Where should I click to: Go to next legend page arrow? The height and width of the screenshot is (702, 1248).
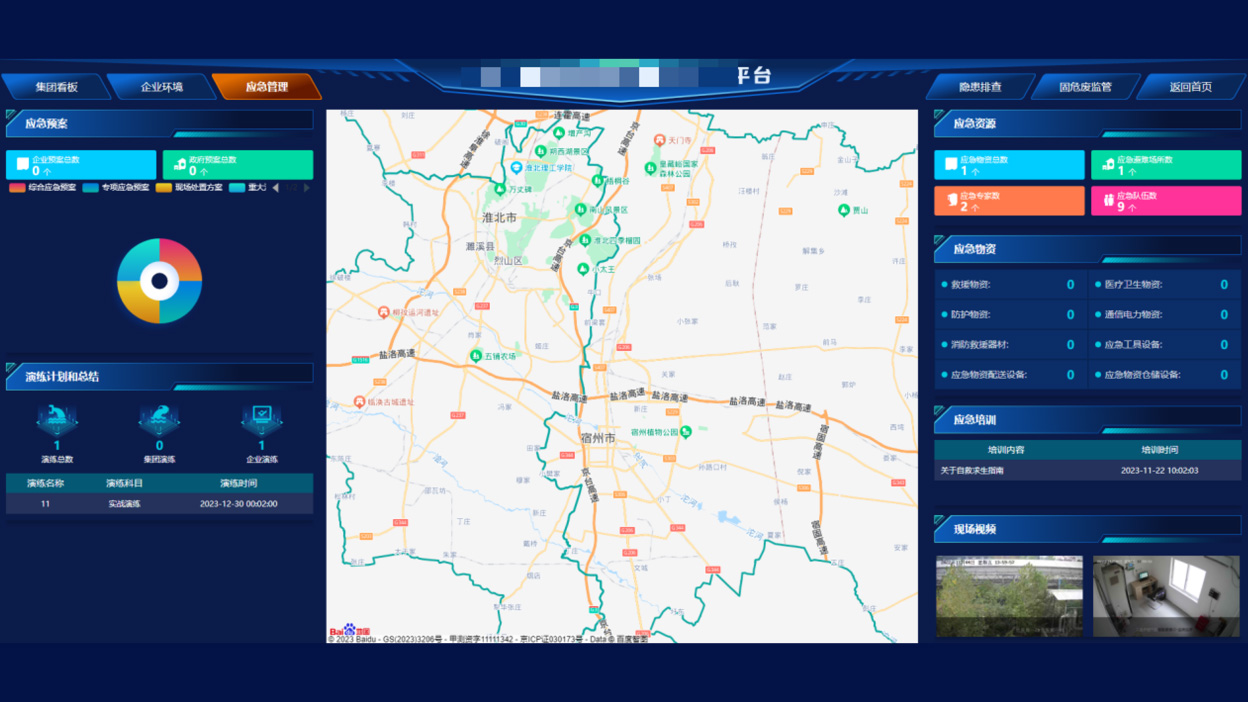click(x=307, y=187)
